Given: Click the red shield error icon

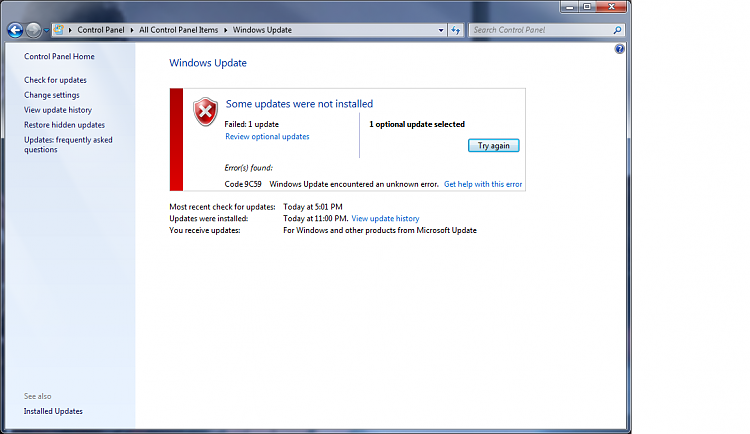Looking at the screenshot, I should point(206,112).
